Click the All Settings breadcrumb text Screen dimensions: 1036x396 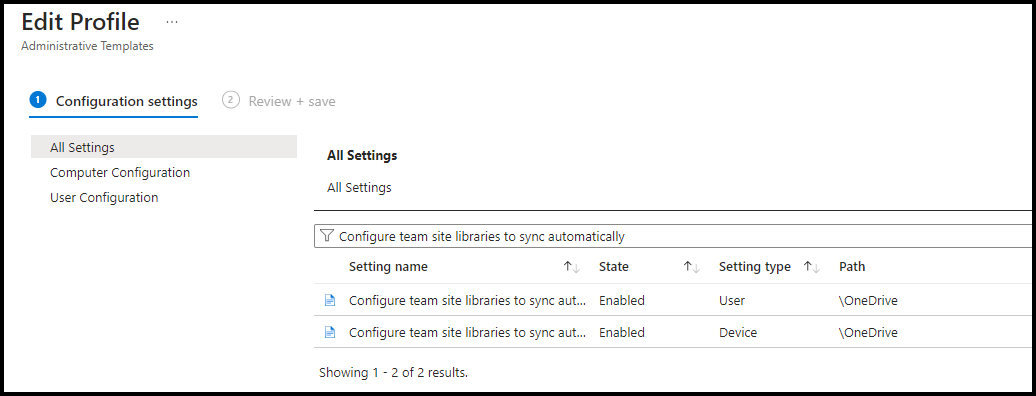click(359, 188)
